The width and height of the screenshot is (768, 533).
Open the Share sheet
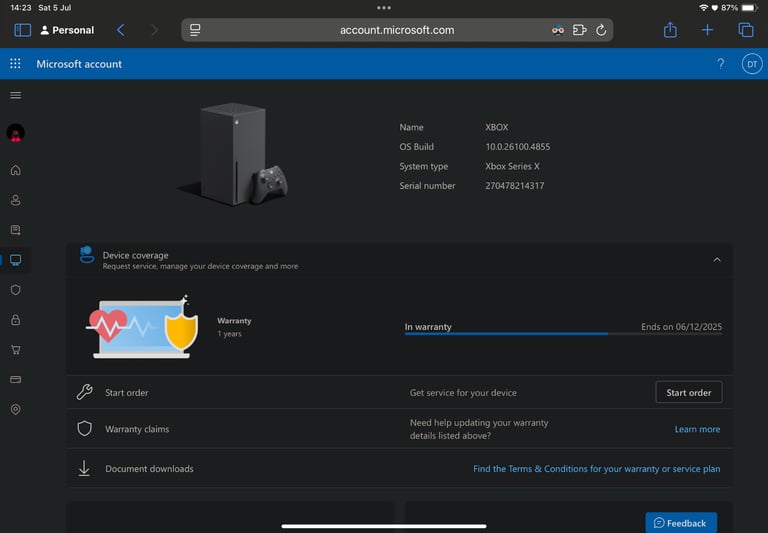pyautogui.click(x=670, y=30)
